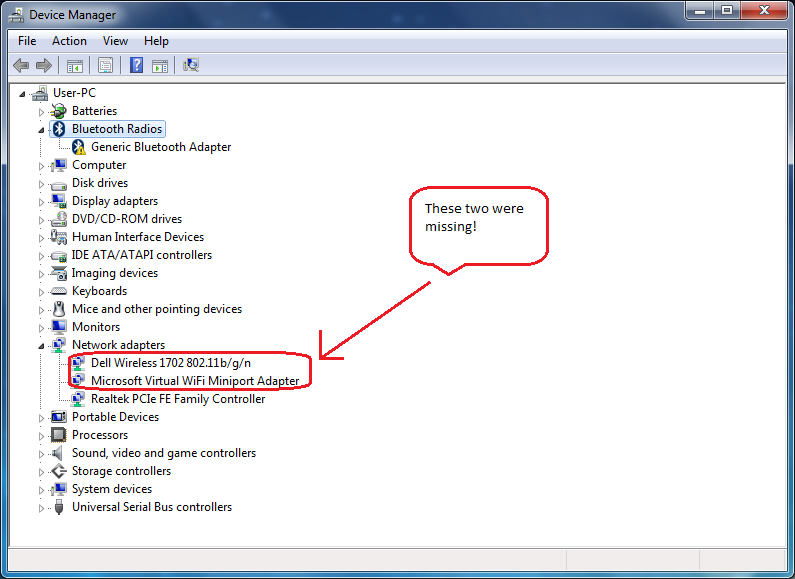Select the IDE ATA/ATAPI controllers label
The height and width of the screenshot is (579, 795).
pos(141,255)
